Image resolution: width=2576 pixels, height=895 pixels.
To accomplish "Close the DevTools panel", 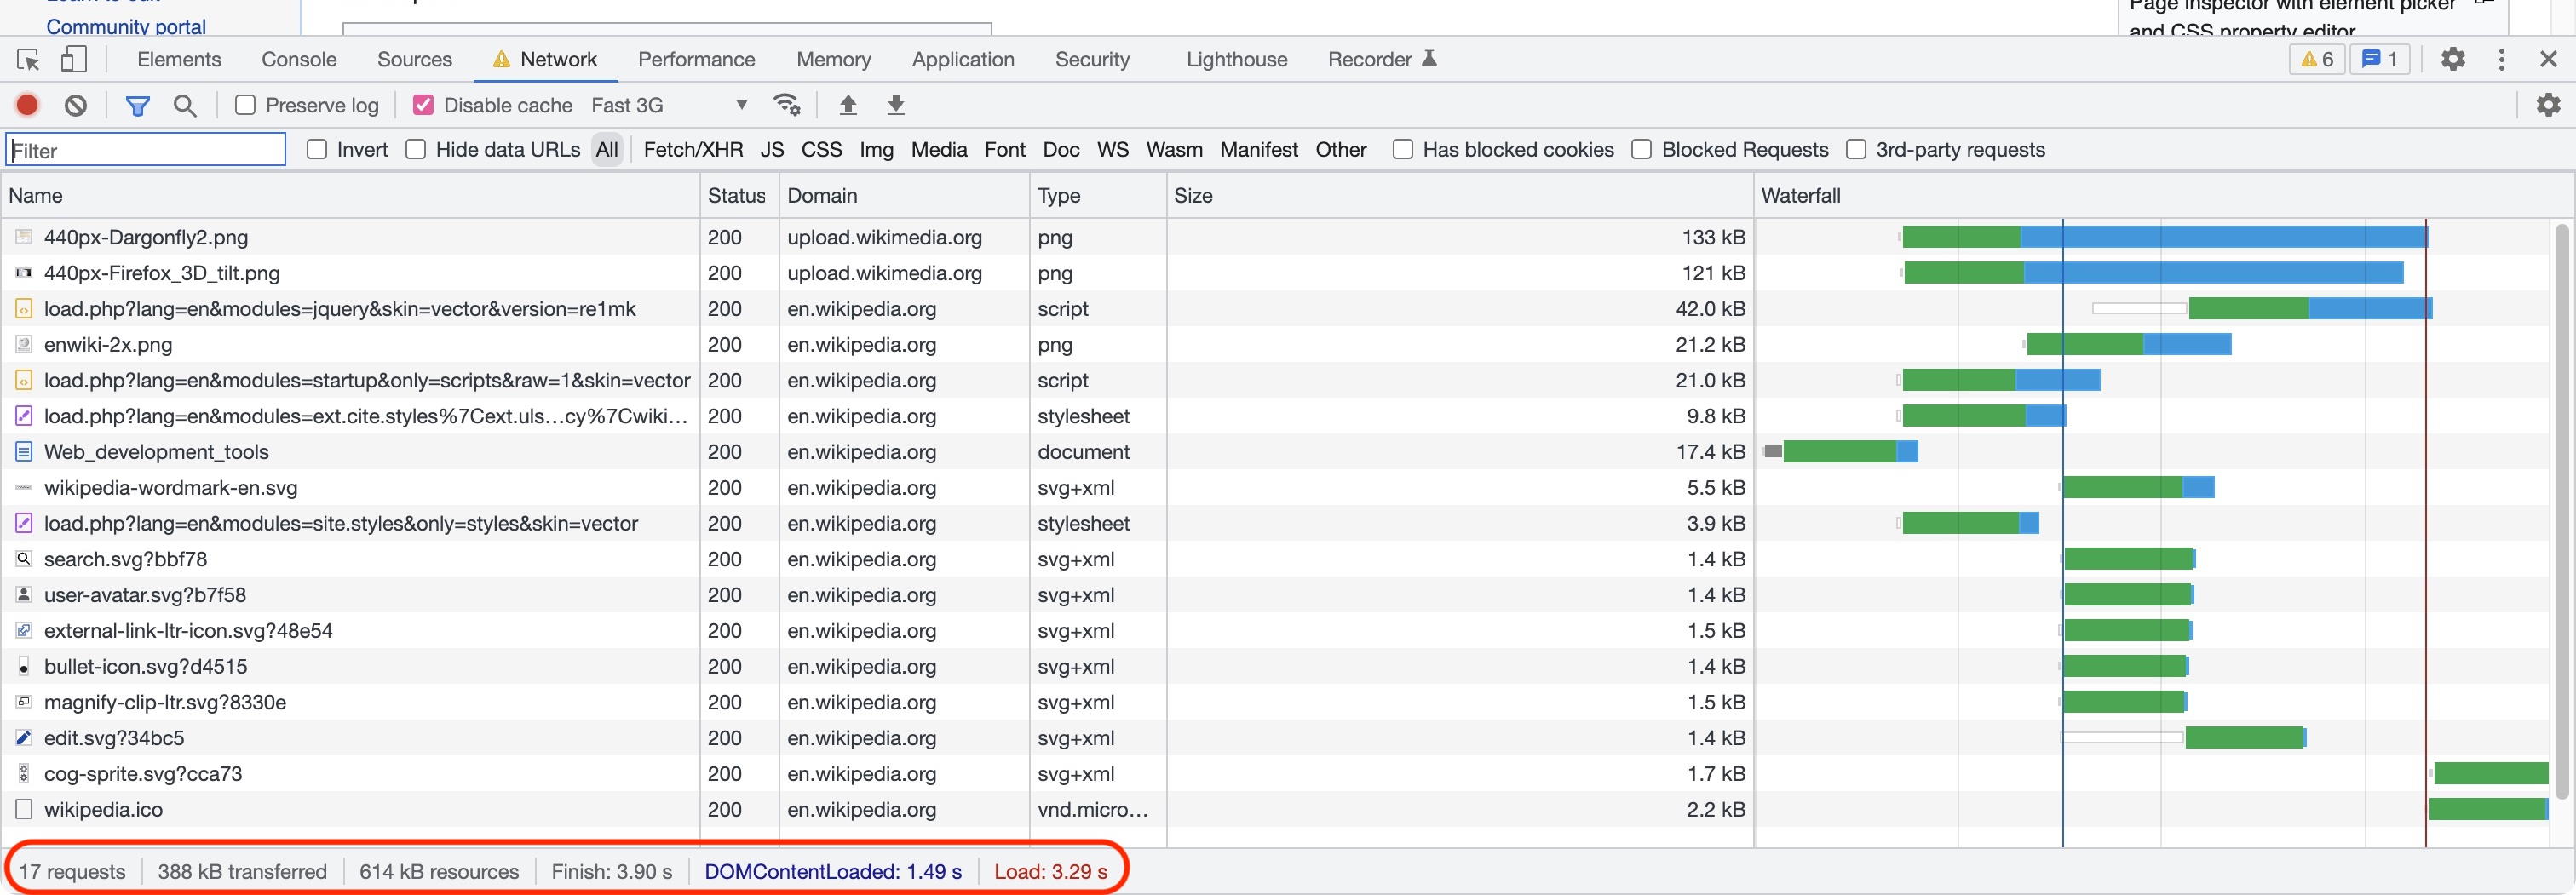I will pos(2549,59).
